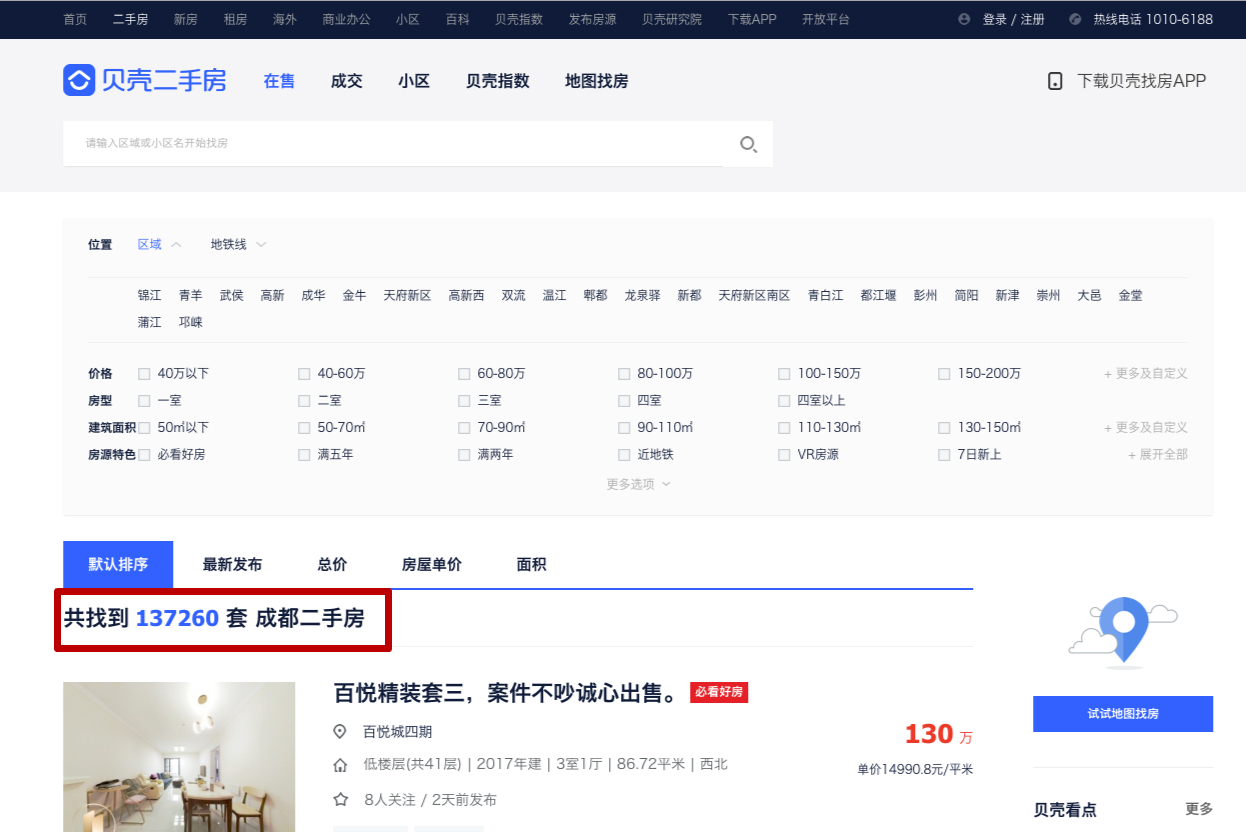Click the phone icon beside 下载贝壳找房APP
Screen dimensions: 1246x832
1055,81
